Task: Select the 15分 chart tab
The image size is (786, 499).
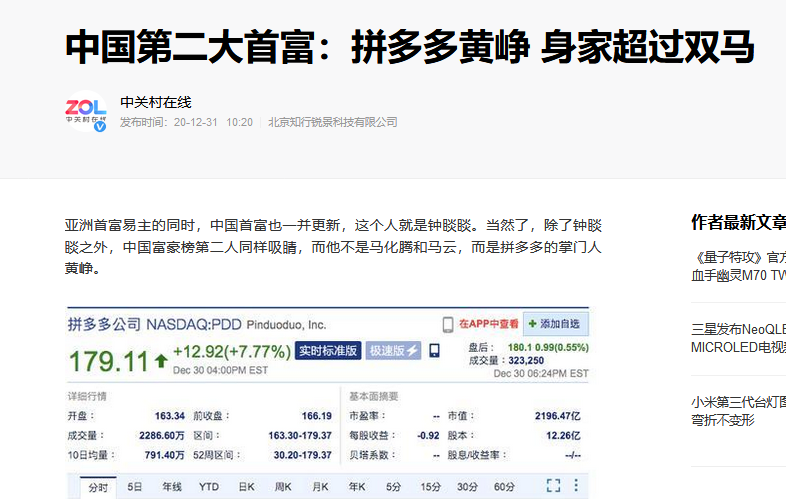Action: tap(431, 487)
